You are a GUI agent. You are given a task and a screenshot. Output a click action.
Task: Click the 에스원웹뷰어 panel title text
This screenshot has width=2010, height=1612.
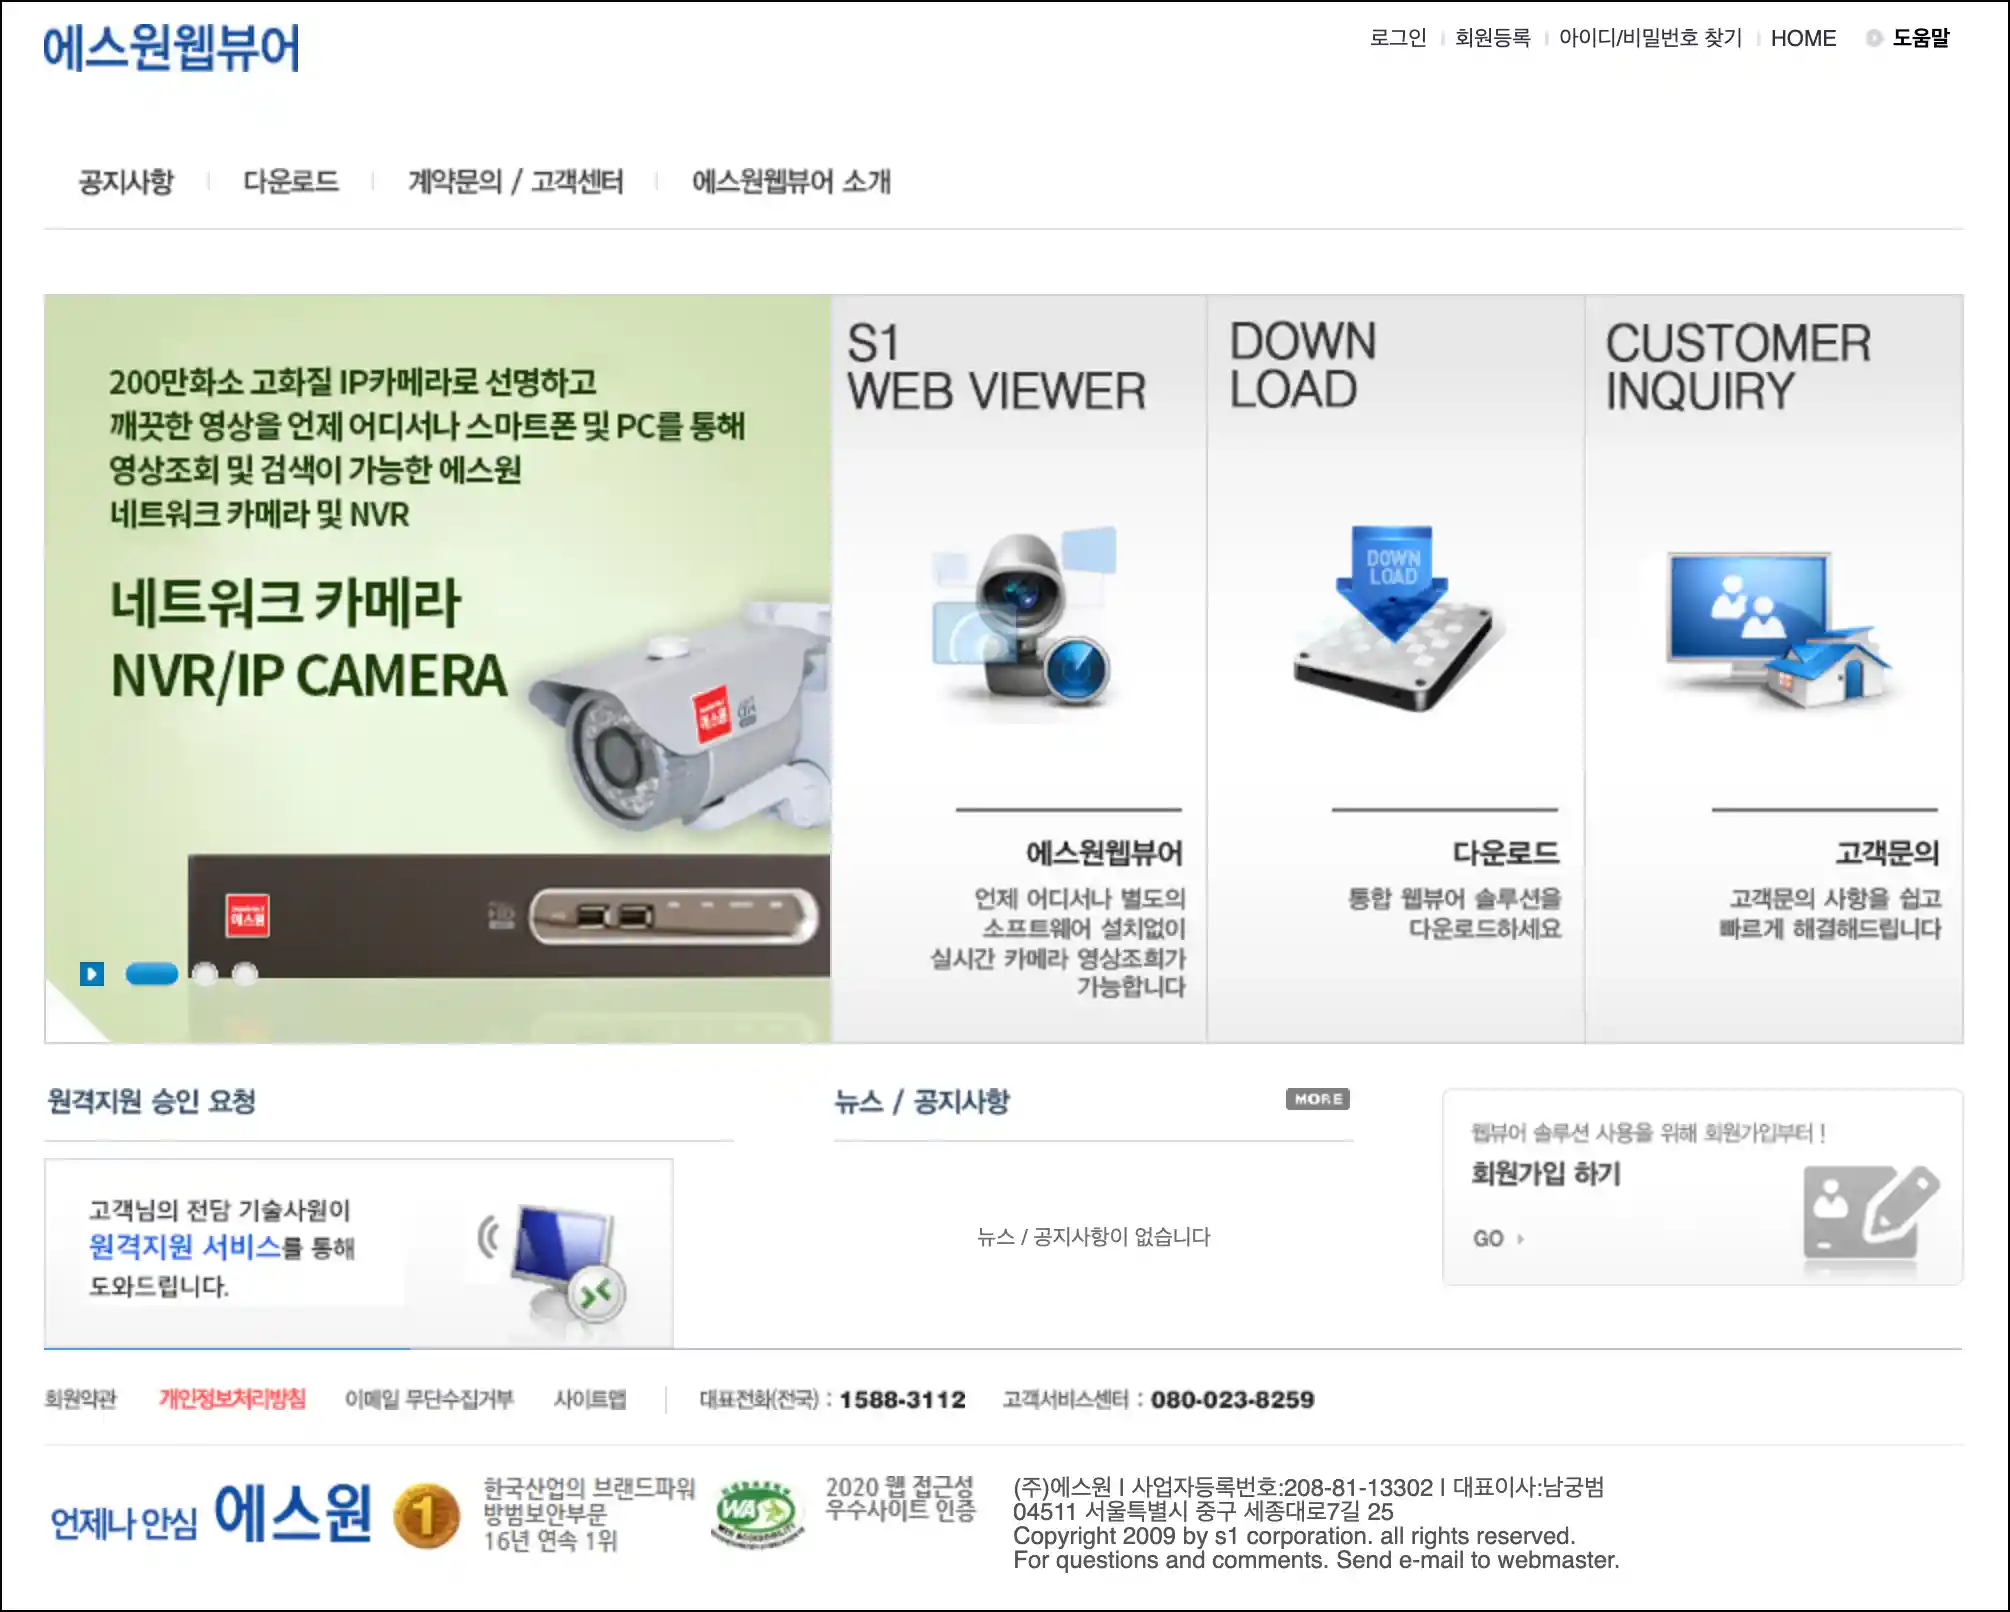(x=1104, y=853)
